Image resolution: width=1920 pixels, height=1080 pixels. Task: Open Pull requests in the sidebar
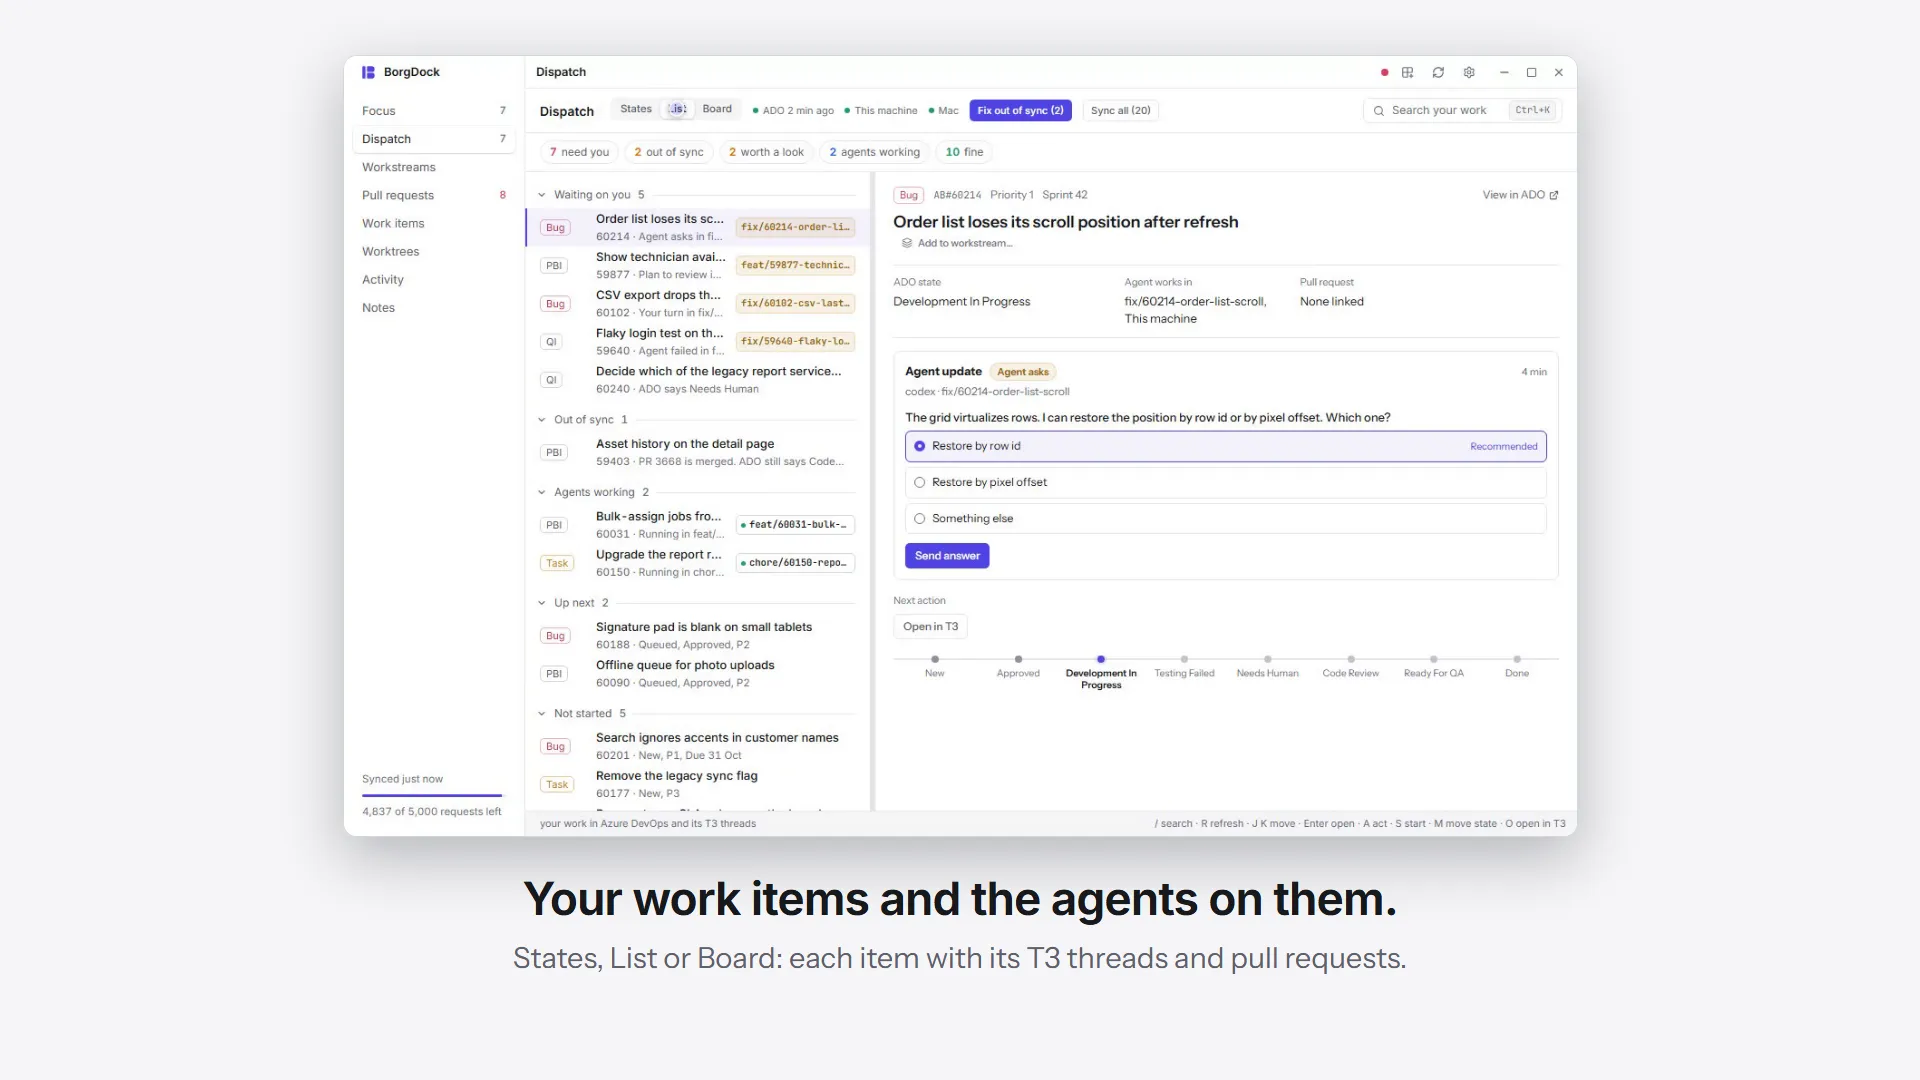433,195
